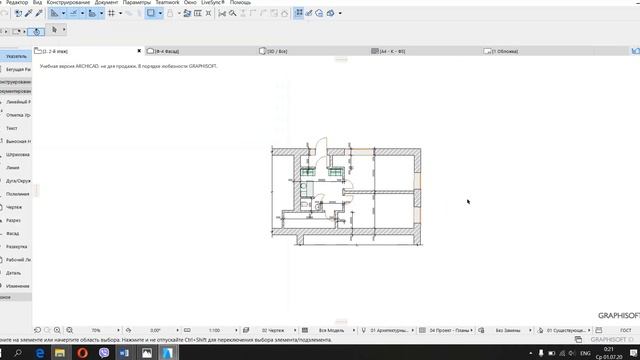Open the Документ menu

(x=106, y=2)
